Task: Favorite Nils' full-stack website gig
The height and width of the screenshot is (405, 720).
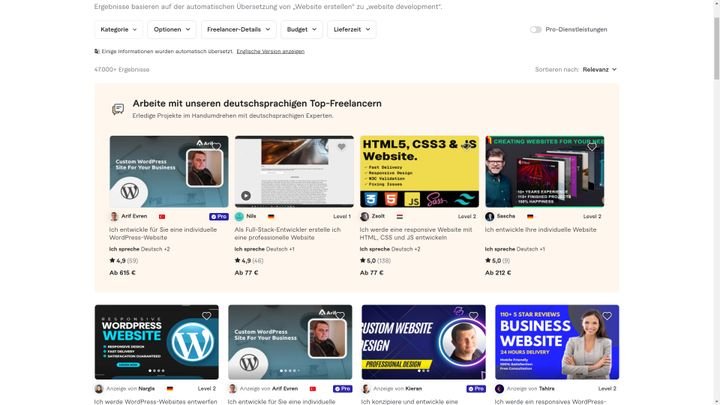Action: point(342,147)
